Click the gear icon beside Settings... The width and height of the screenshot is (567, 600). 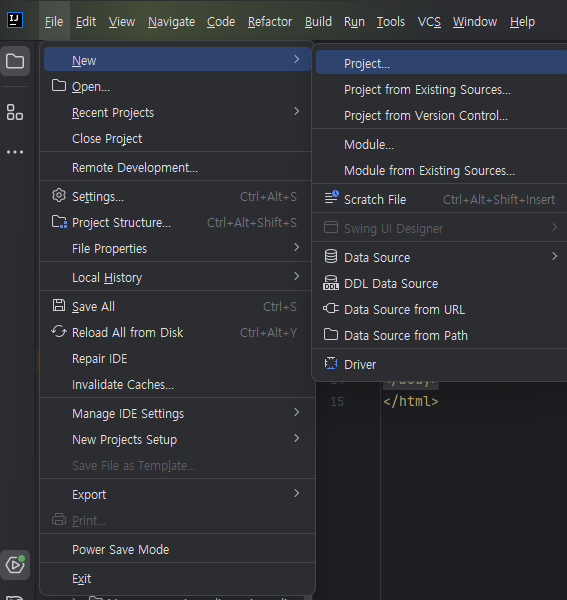click(59, 195)
